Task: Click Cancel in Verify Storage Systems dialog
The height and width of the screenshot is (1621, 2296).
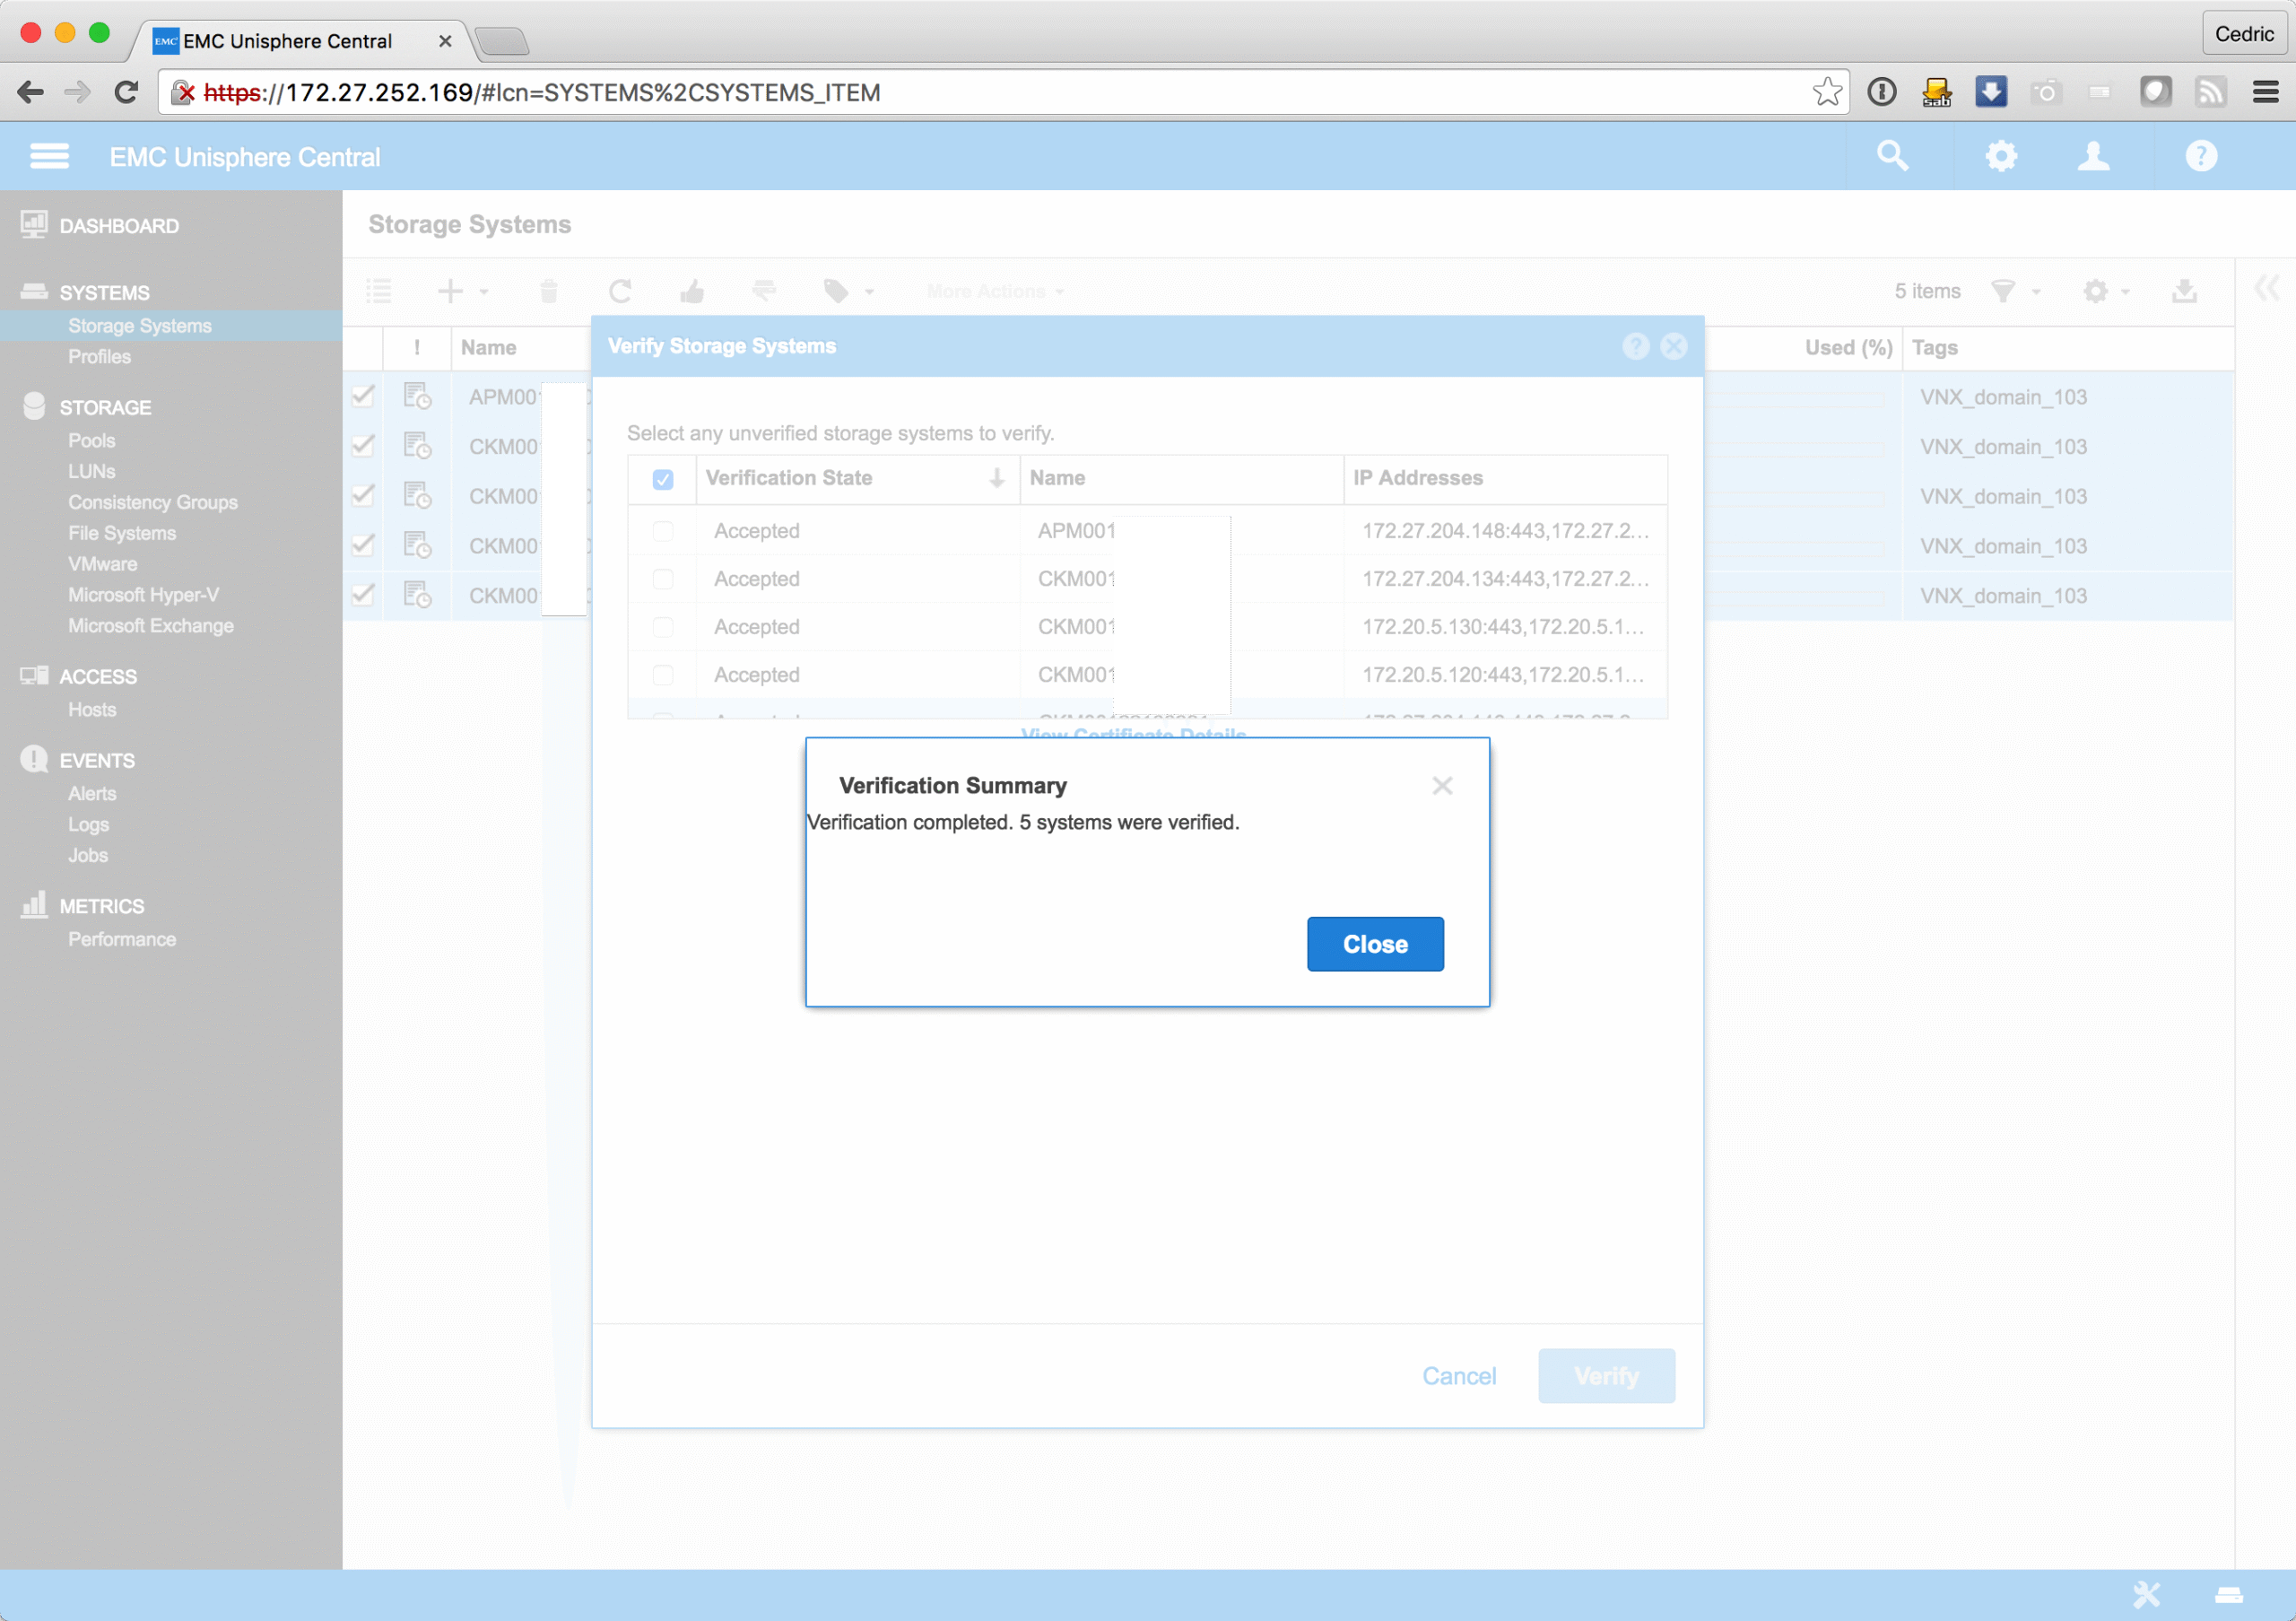Action: pos(1459,1376)
